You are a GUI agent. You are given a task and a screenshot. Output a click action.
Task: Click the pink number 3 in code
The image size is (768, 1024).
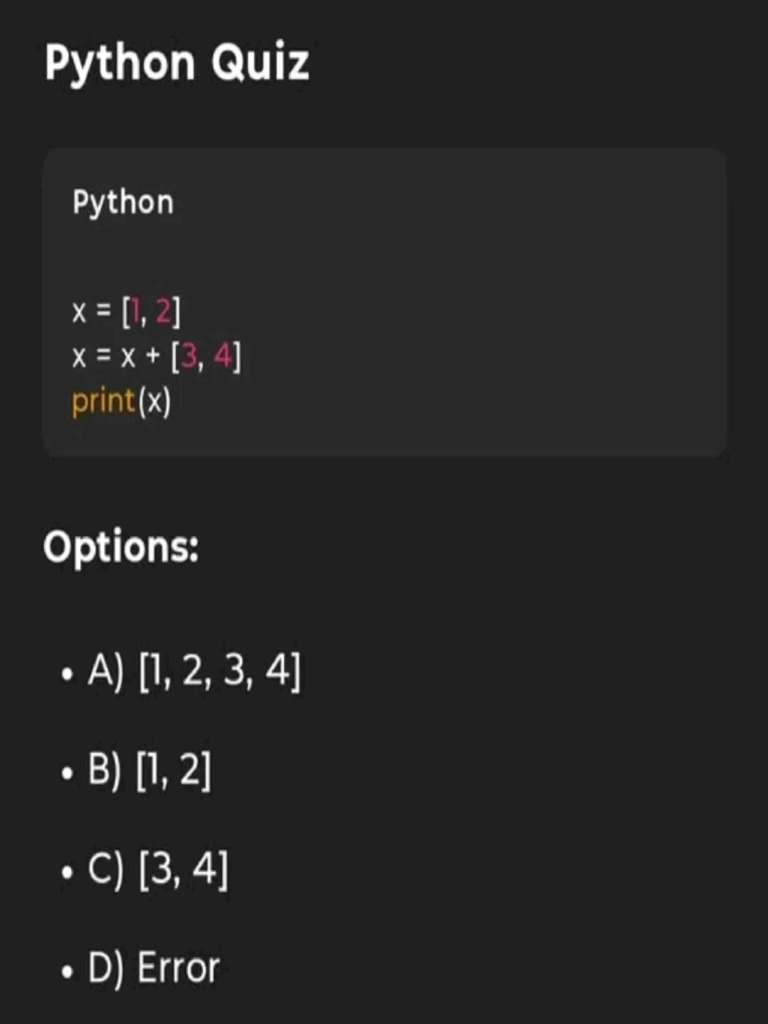(x=189, y=357)
